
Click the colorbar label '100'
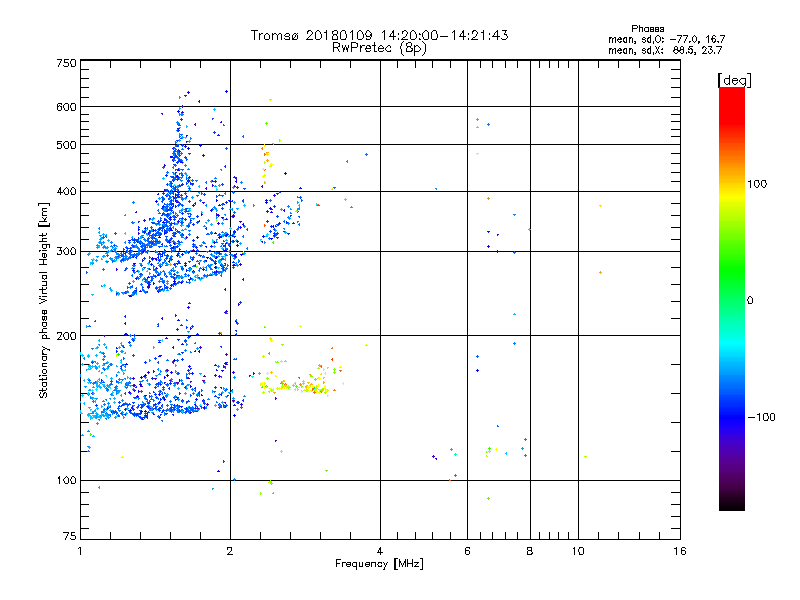[x=757, y=184]
